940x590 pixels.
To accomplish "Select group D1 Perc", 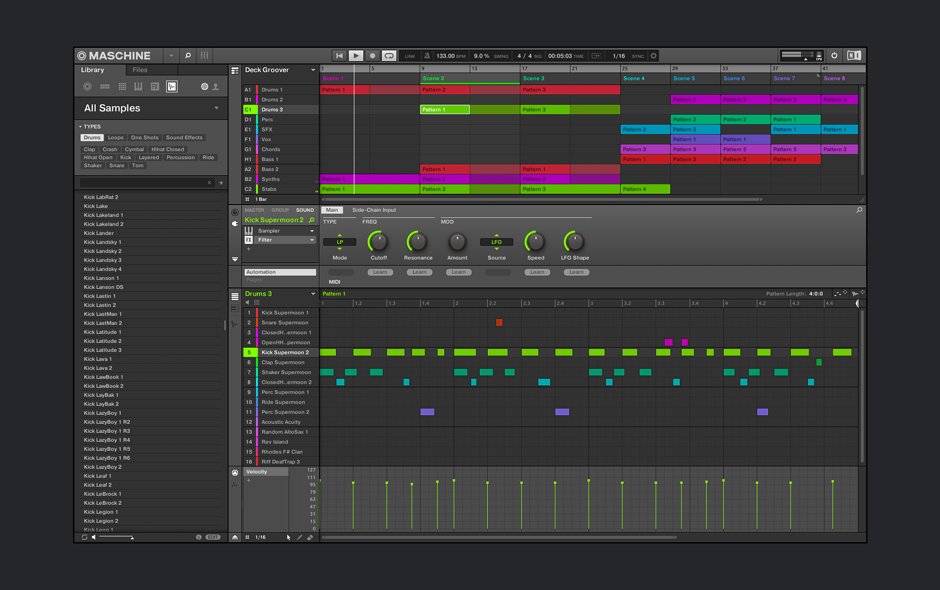I will point(280,119).
